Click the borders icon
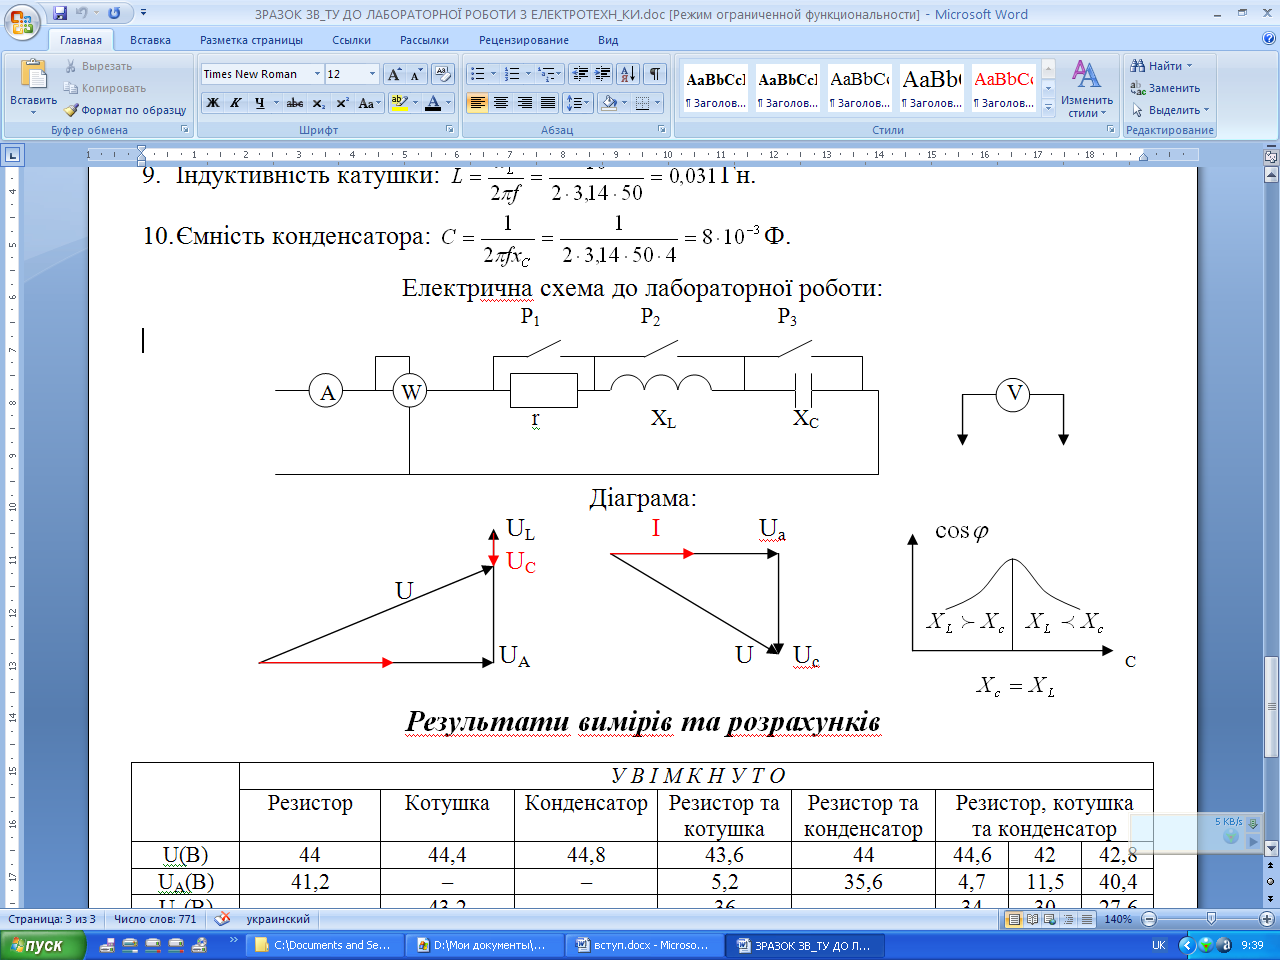 click(643, 102)
